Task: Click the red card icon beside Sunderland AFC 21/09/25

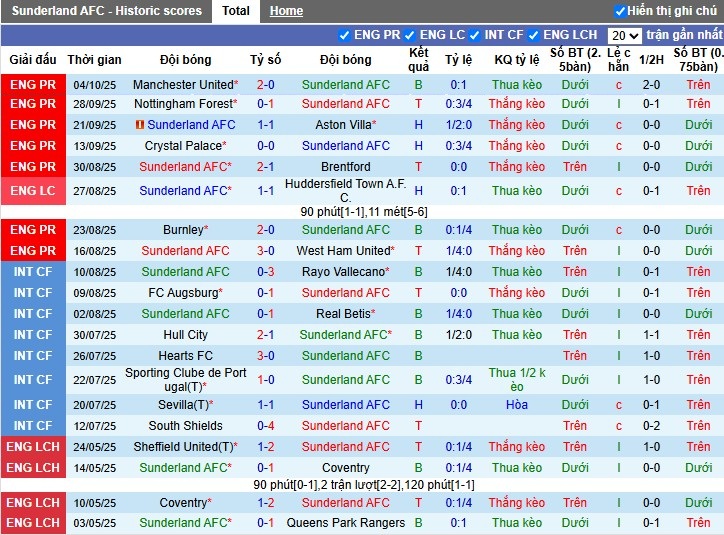Action: (x=140, y=125)
